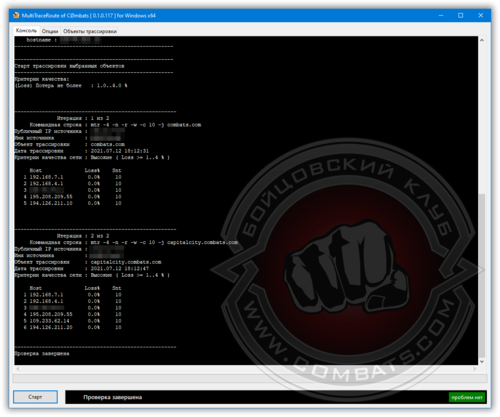Click the 109.233.62.14 hop row
The height and width of the screenshot is (417, 500).
coord(72,321)
